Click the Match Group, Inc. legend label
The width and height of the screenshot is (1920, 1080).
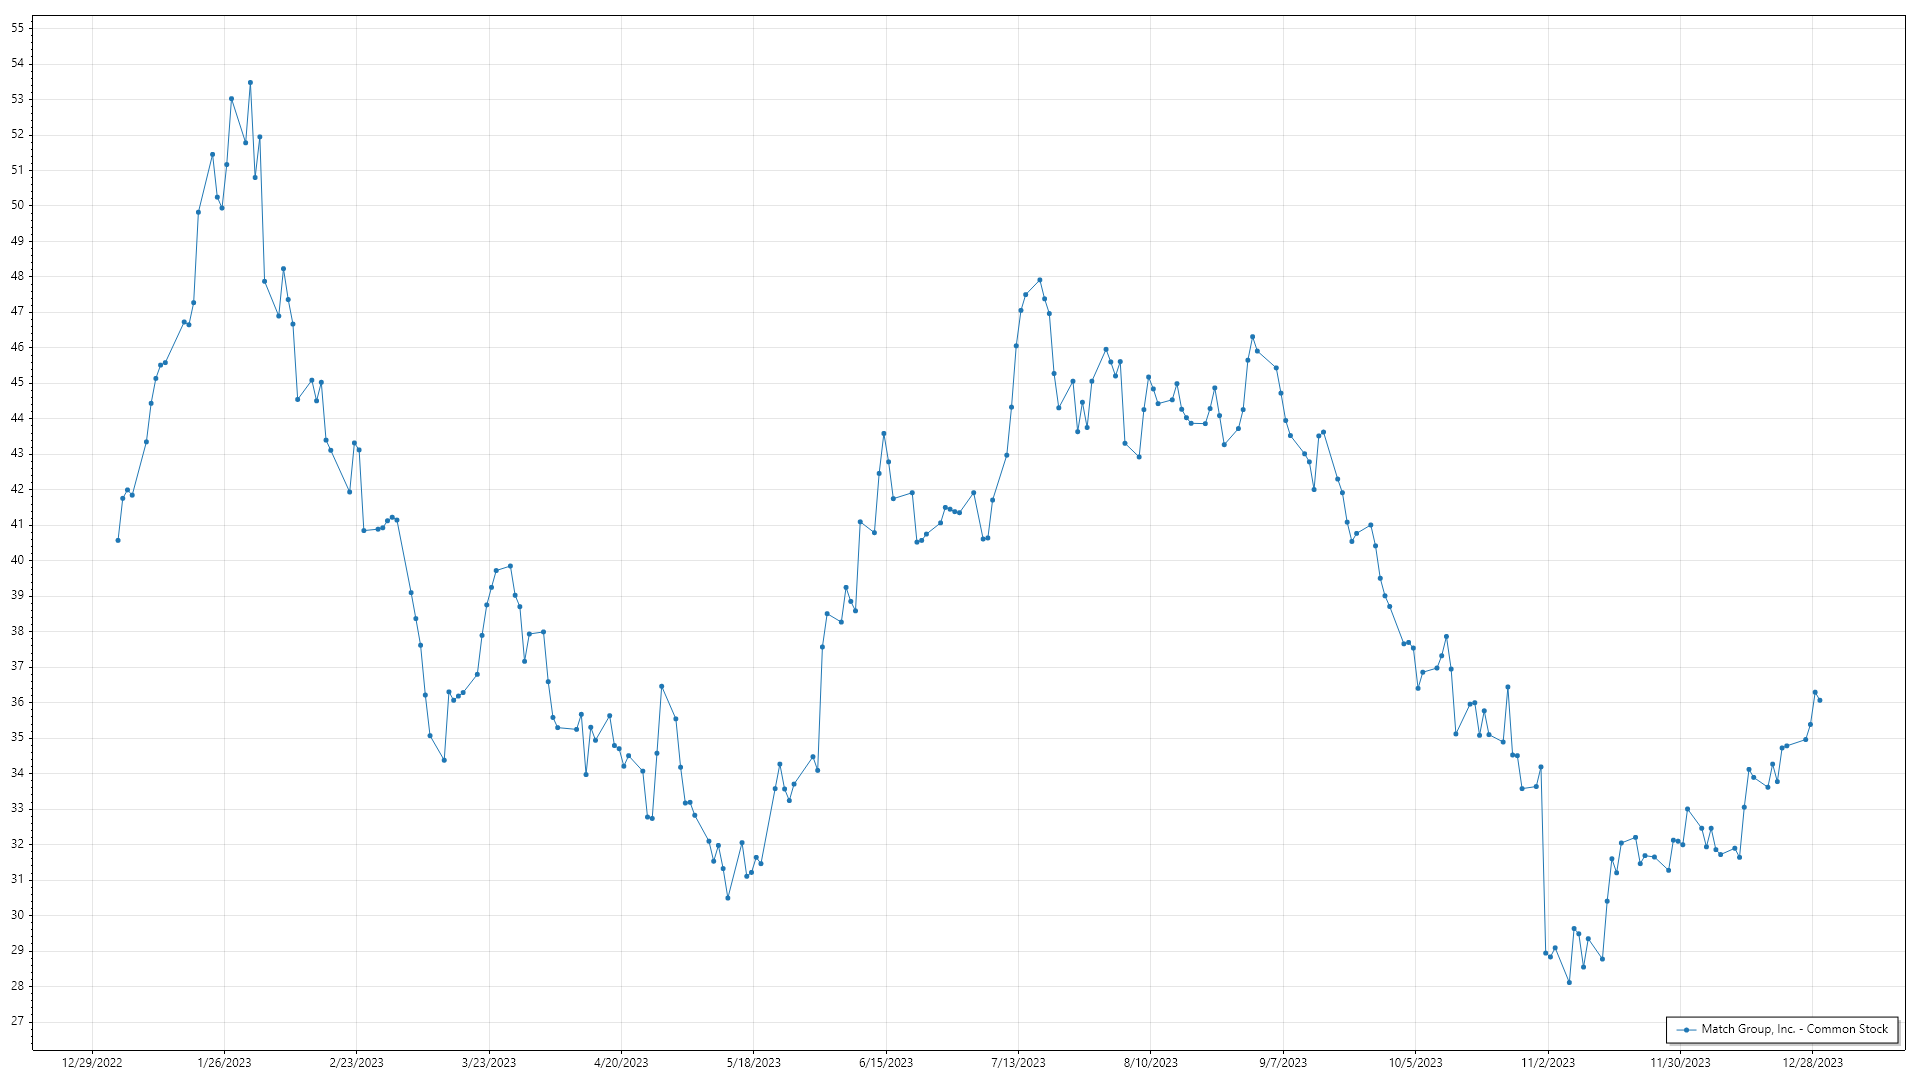click(1794, 1029)
